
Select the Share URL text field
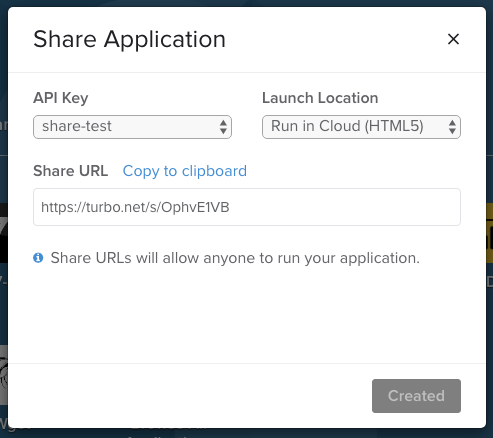247,207
